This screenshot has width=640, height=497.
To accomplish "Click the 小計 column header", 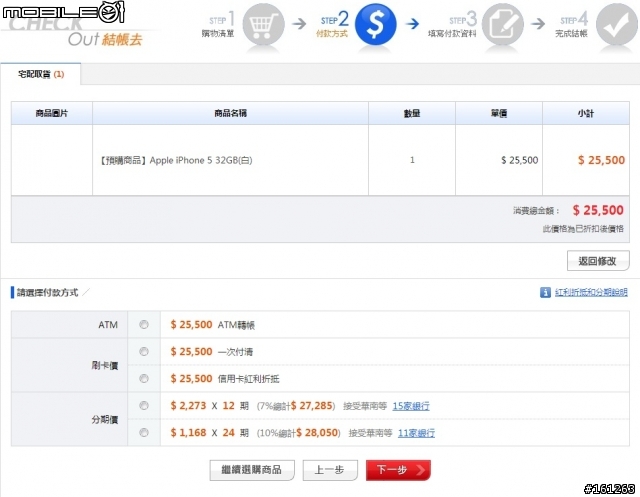I will [x=586, y=113].
